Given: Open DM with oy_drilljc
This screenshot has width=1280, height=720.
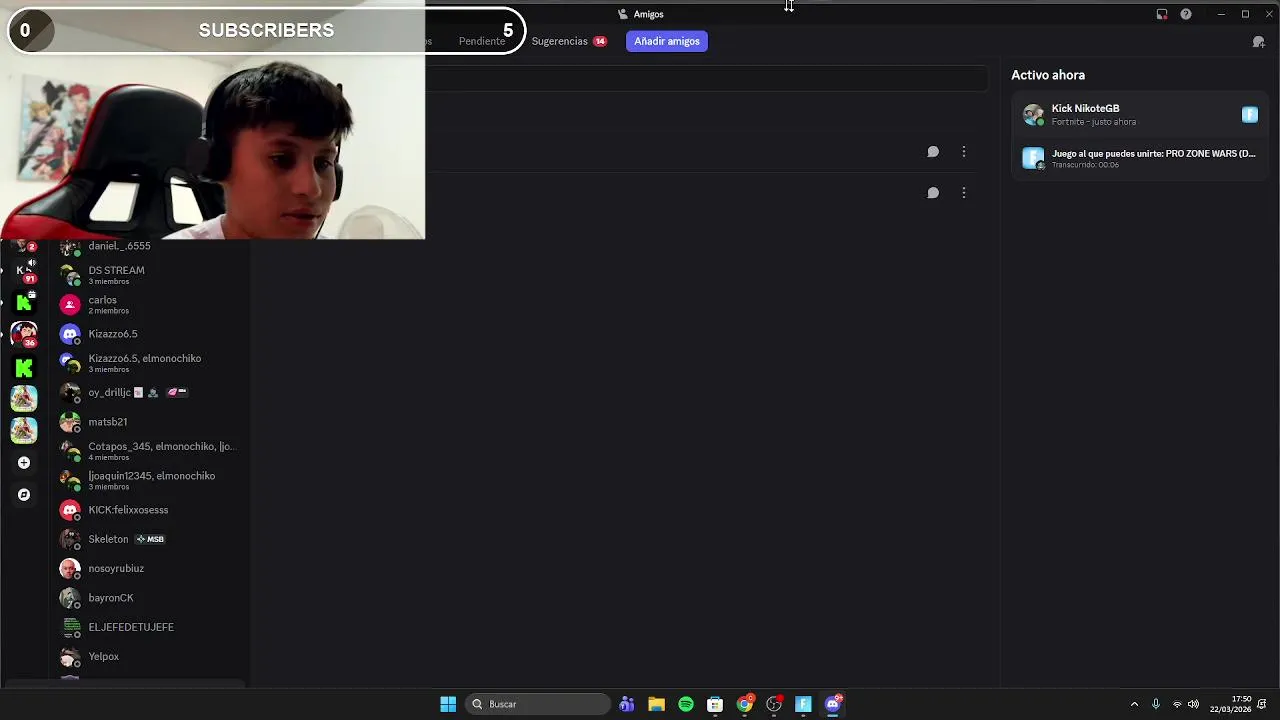Looking at the screenshot, I should [148, 393].
